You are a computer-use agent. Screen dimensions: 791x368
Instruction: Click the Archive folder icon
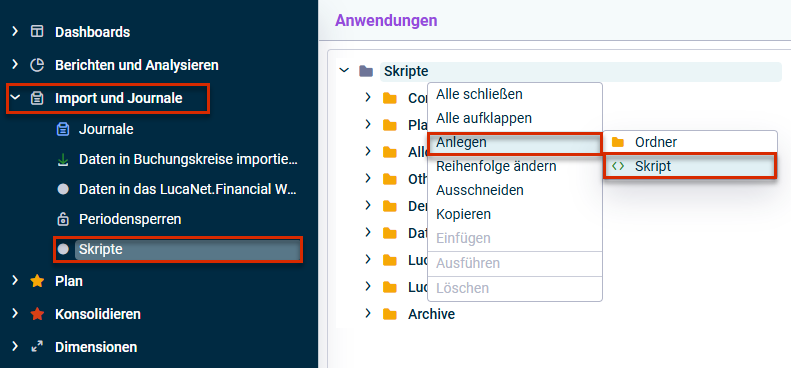coord(389,314)
